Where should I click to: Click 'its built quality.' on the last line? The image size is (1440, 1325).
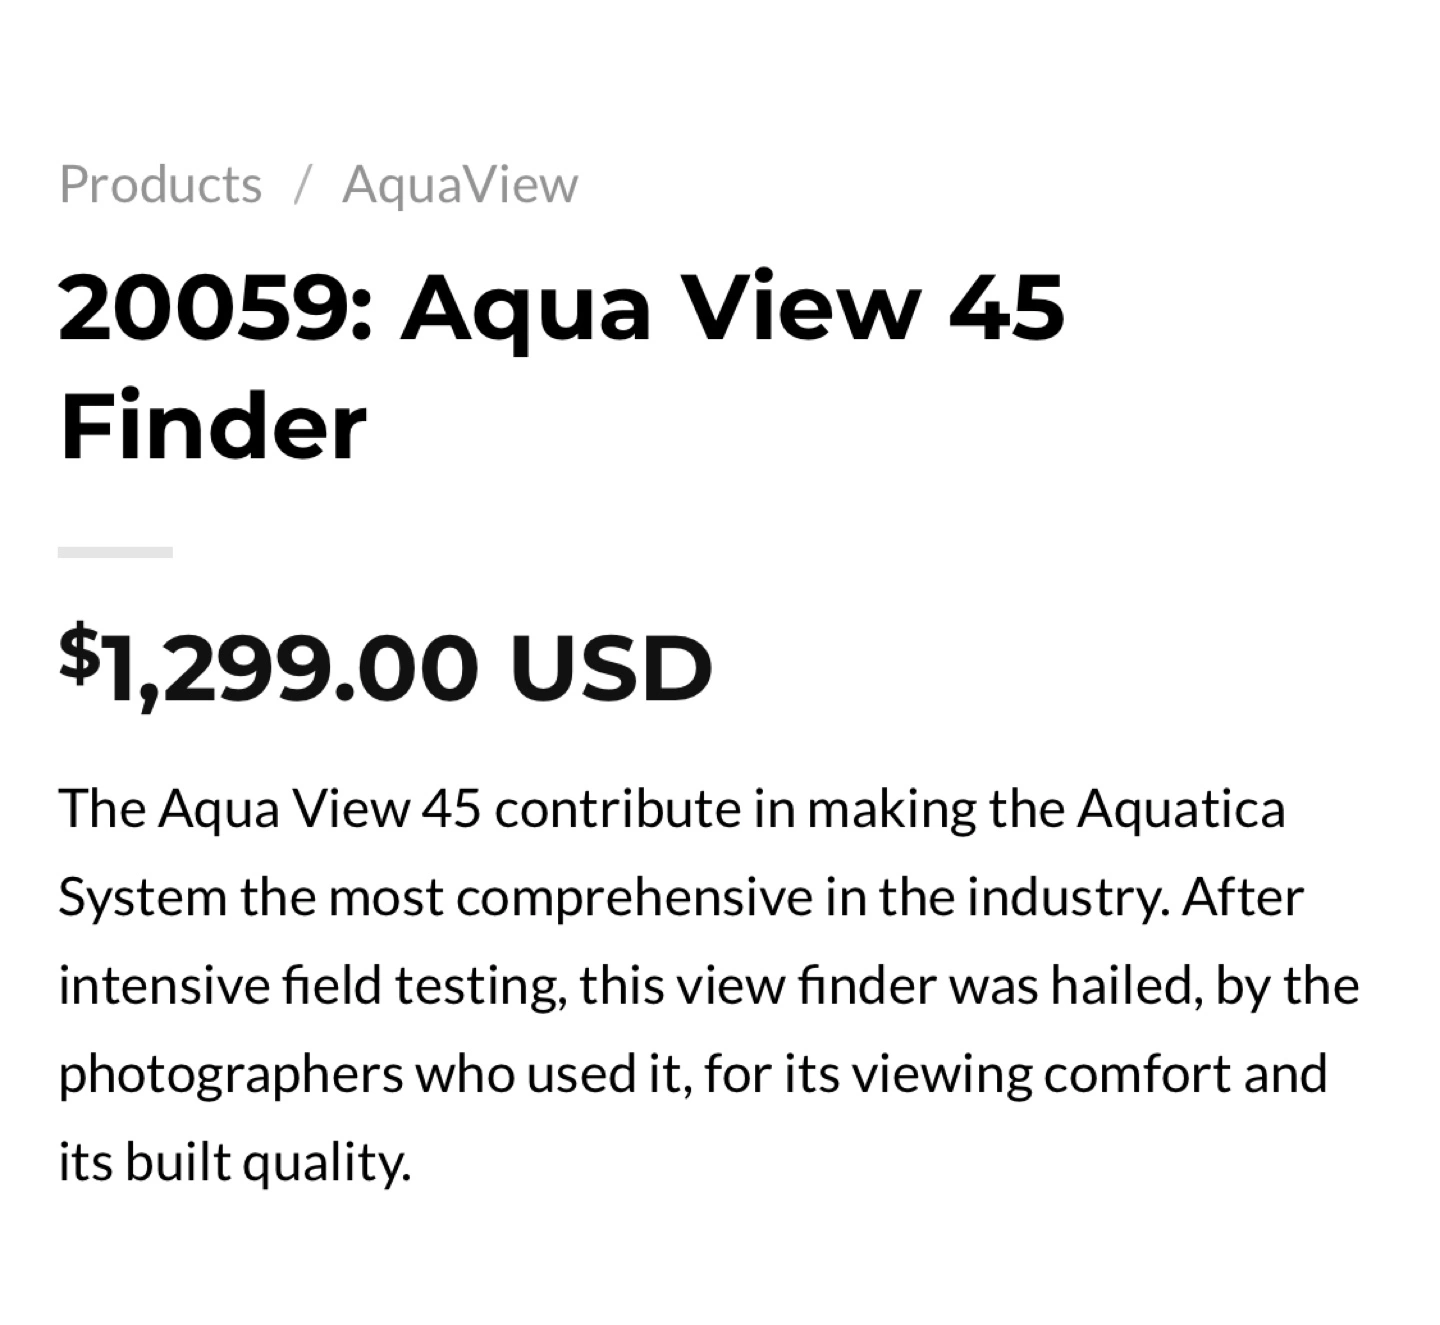[x=235, y=1162]
